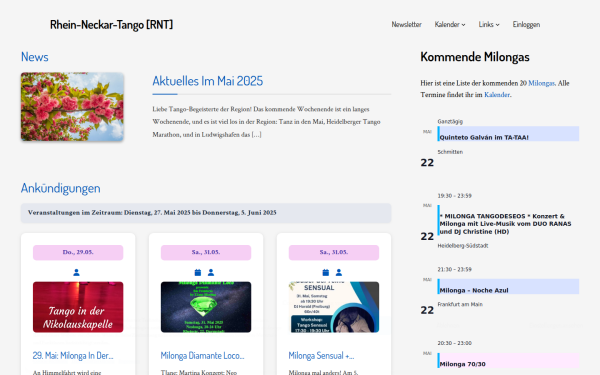Click the person icon on Milonga Sensual card

(339, 272)
